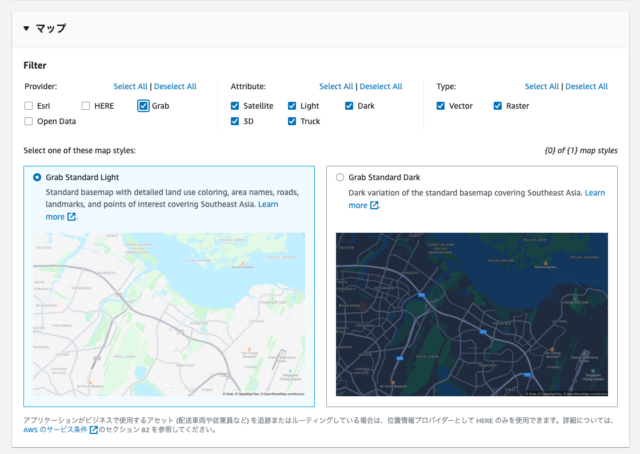Click the マップ section heading
Image resolution: width=640 pixels, height=454 pixels.
[x=51, y=28]
